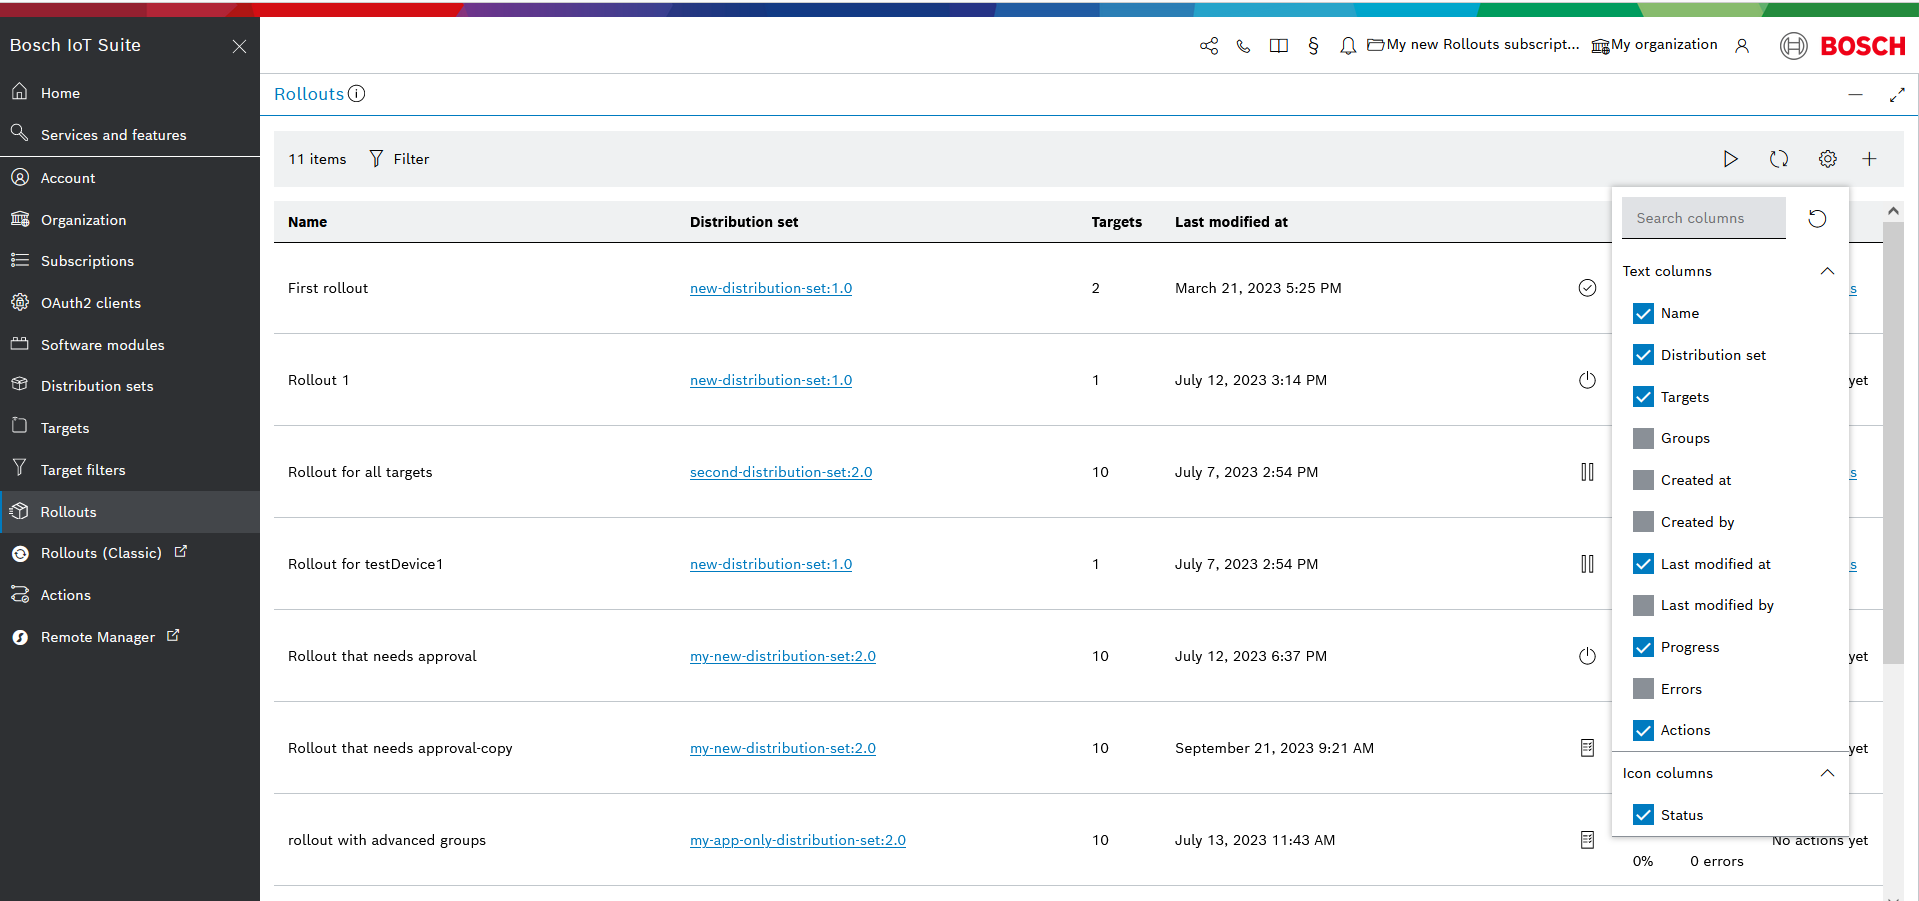Click the add rollout plus icon
This screenshot has height=901, width=1919.
pyautogui.click(x=1868, y=159)
